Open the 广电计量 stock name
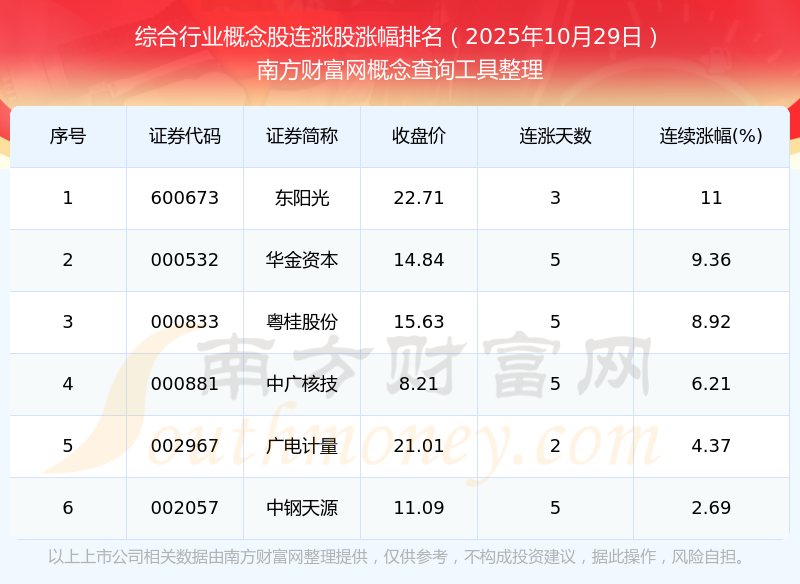Viewport: 800px width, 584px height. [x=302, y=446]
